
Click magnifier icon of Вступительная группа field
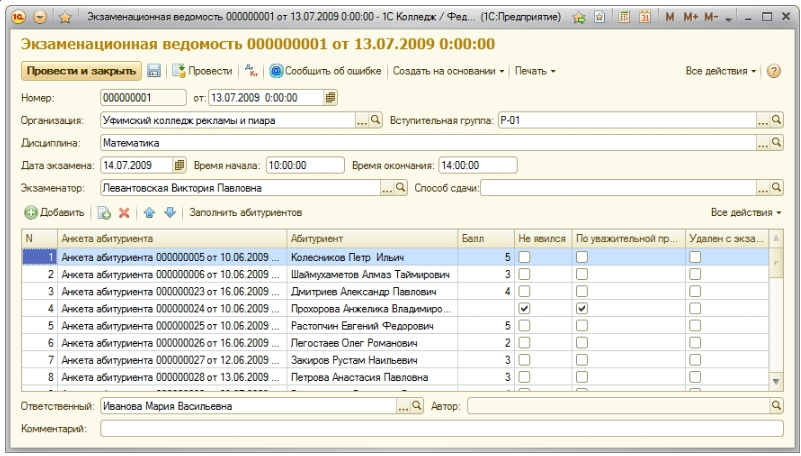(x=776, y=120)
